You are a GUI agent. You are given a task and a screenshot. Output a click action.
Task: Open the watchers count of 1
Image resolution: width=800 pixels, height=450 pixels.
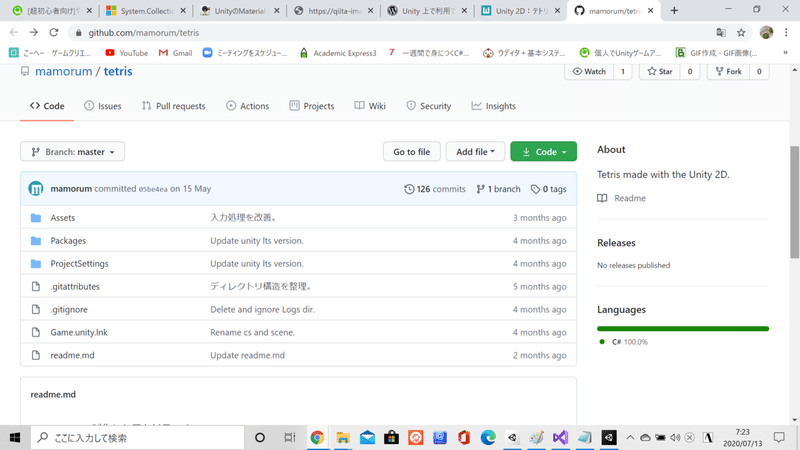point(623,71)
